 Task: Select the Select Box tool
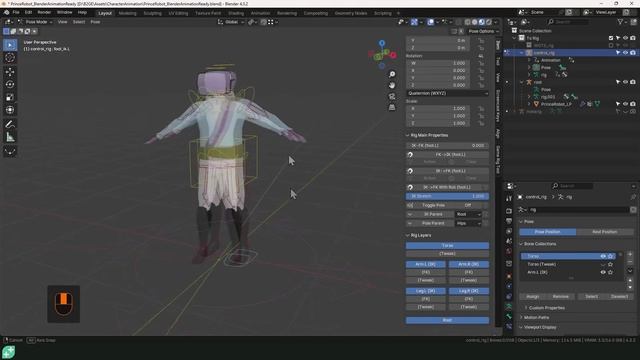tap(10, 45)
